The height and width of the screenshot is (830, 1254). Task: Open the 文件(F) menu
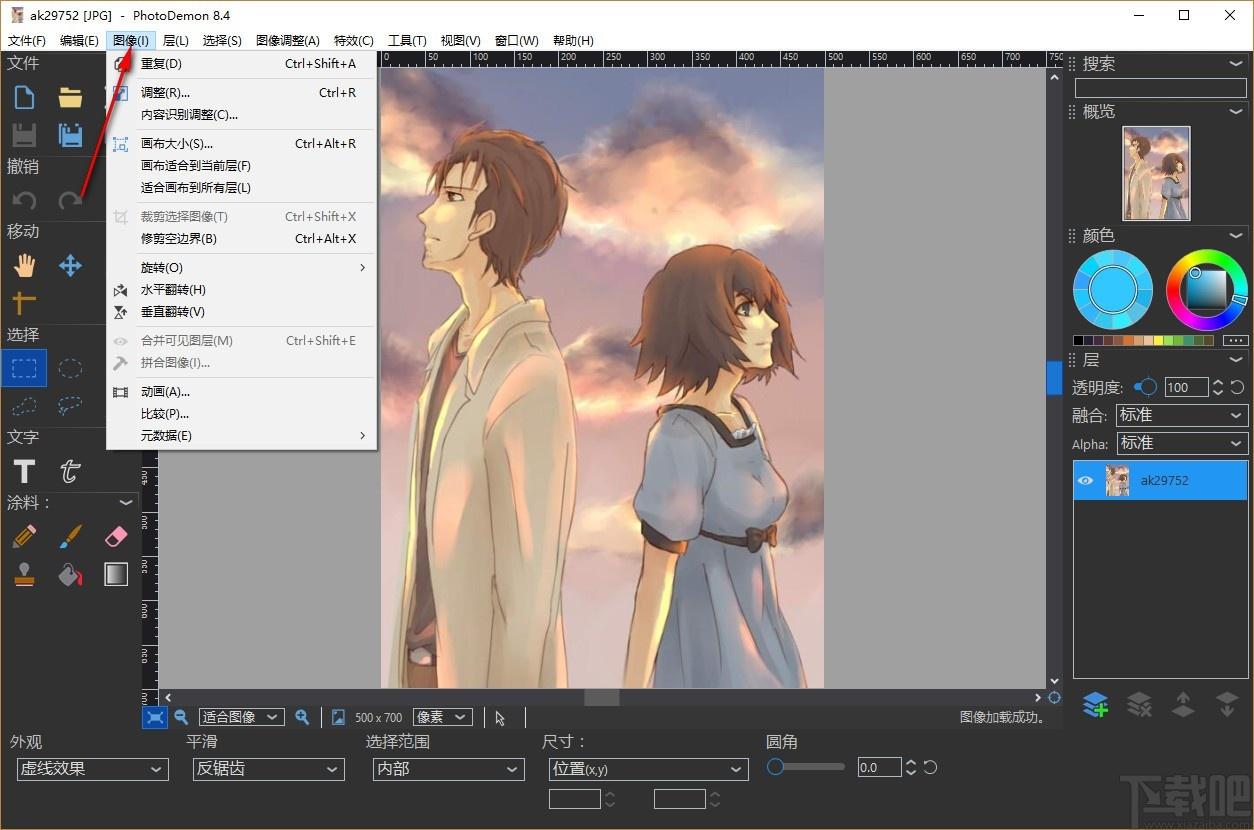pyautogui.click(x=27, y=40)
